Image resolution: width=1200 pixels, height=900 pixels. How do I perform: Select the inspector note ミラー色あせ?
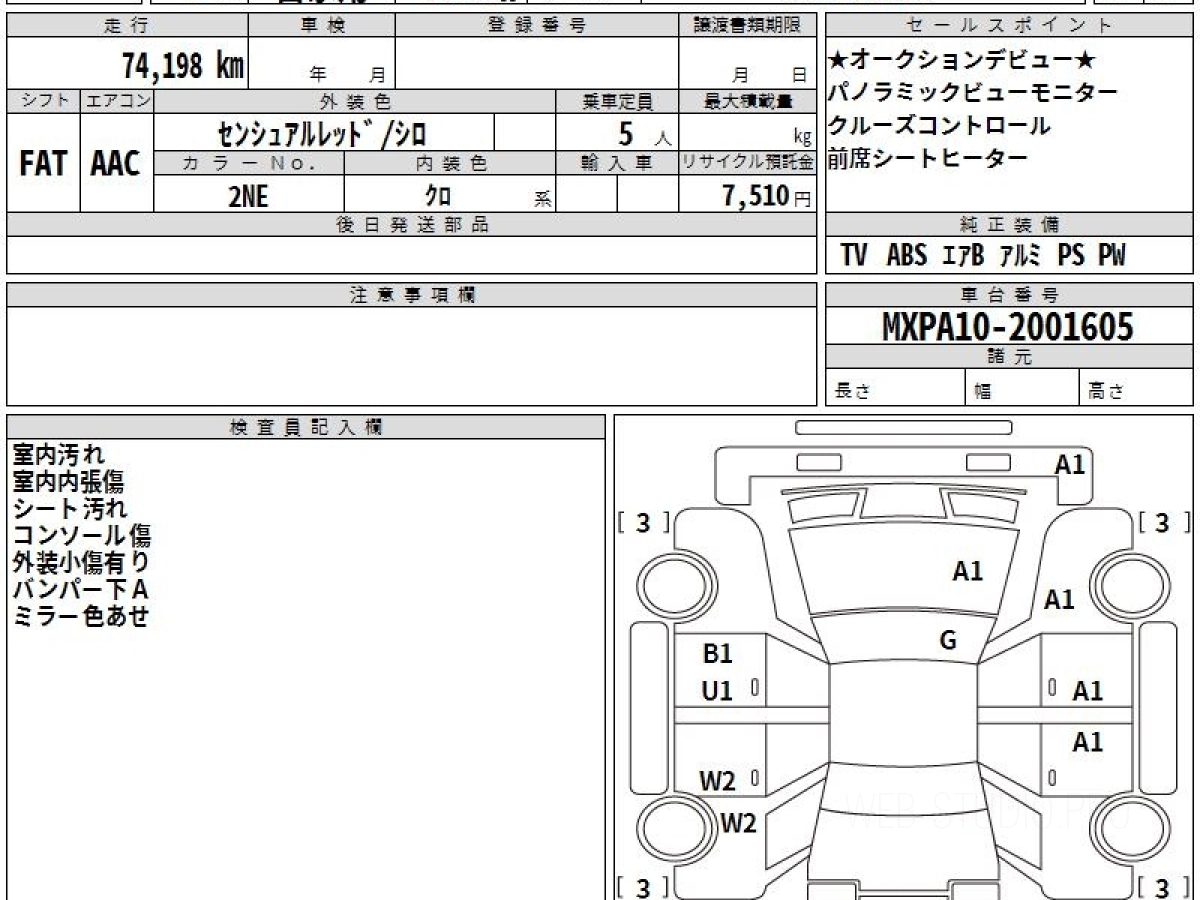[80, 617]
